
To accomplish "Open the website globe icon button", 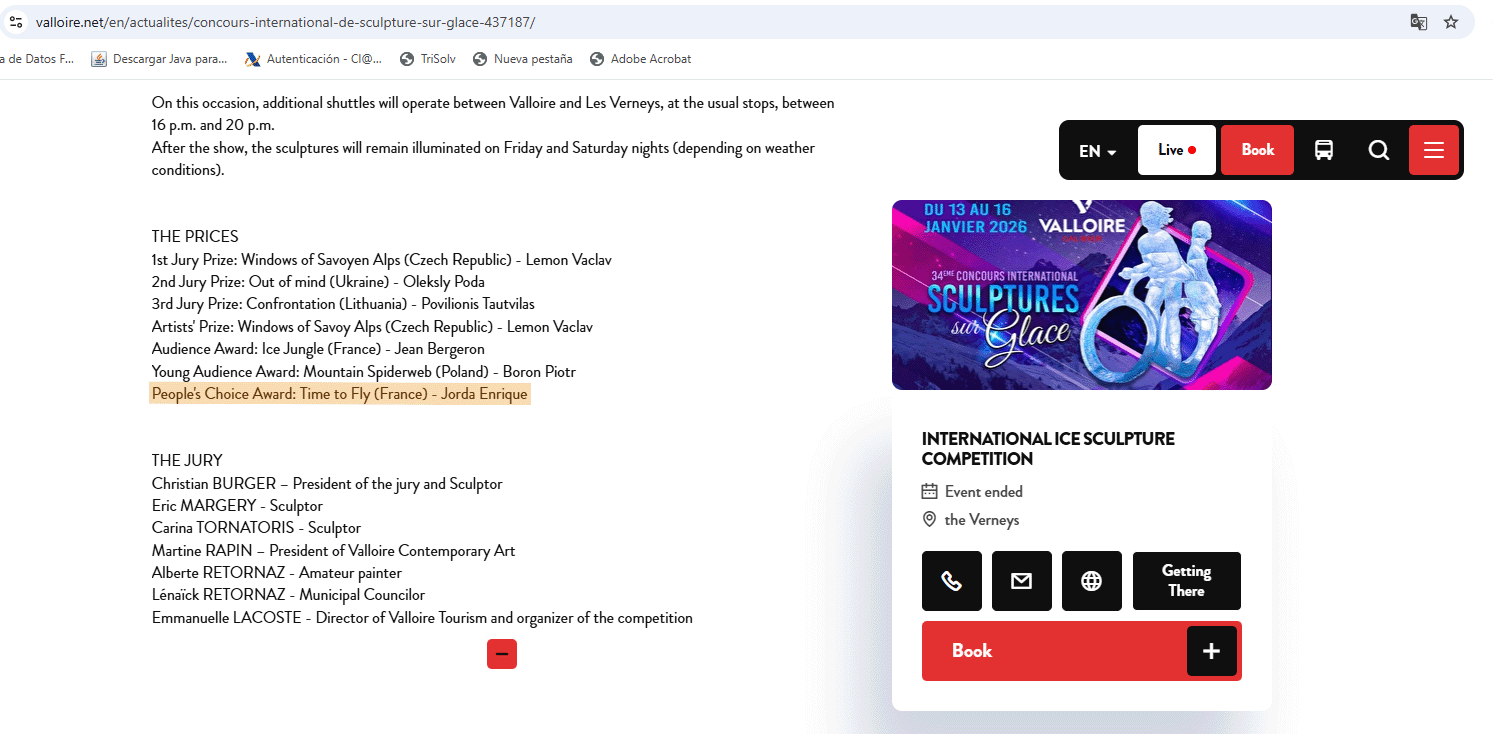I will (x=1091, y=581).
